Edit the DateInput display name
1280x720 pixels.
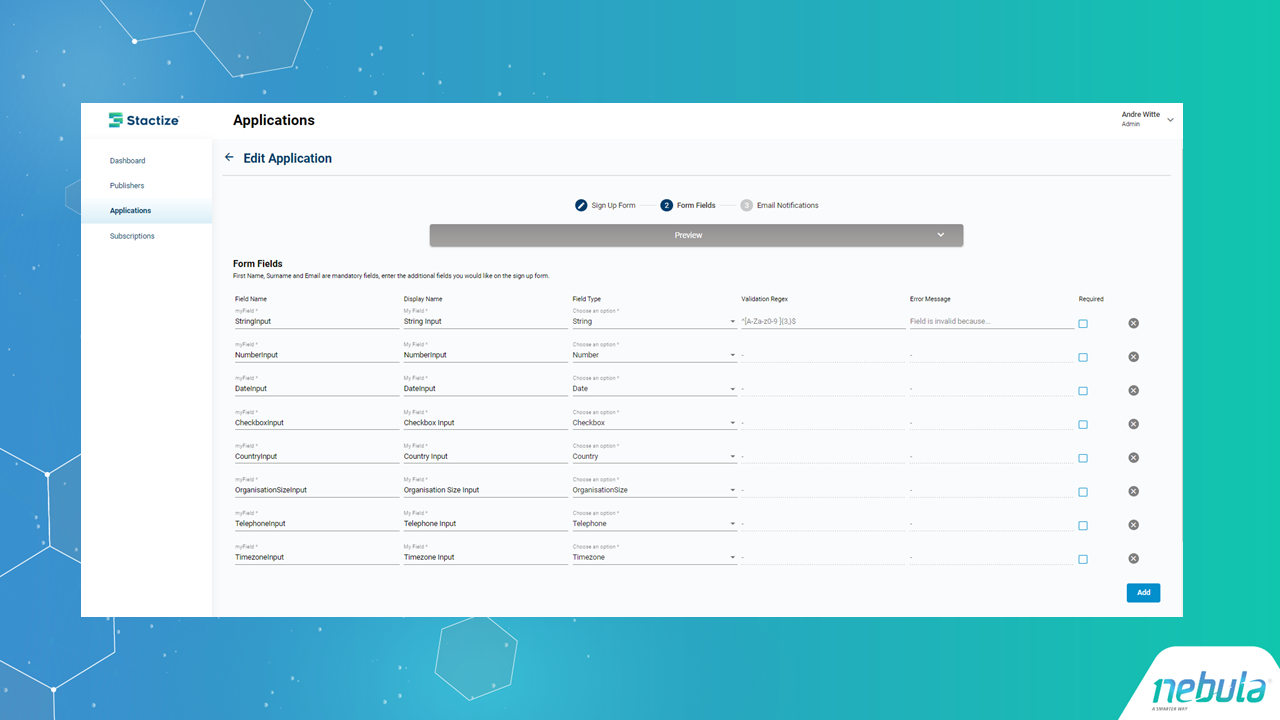(485, 388)
